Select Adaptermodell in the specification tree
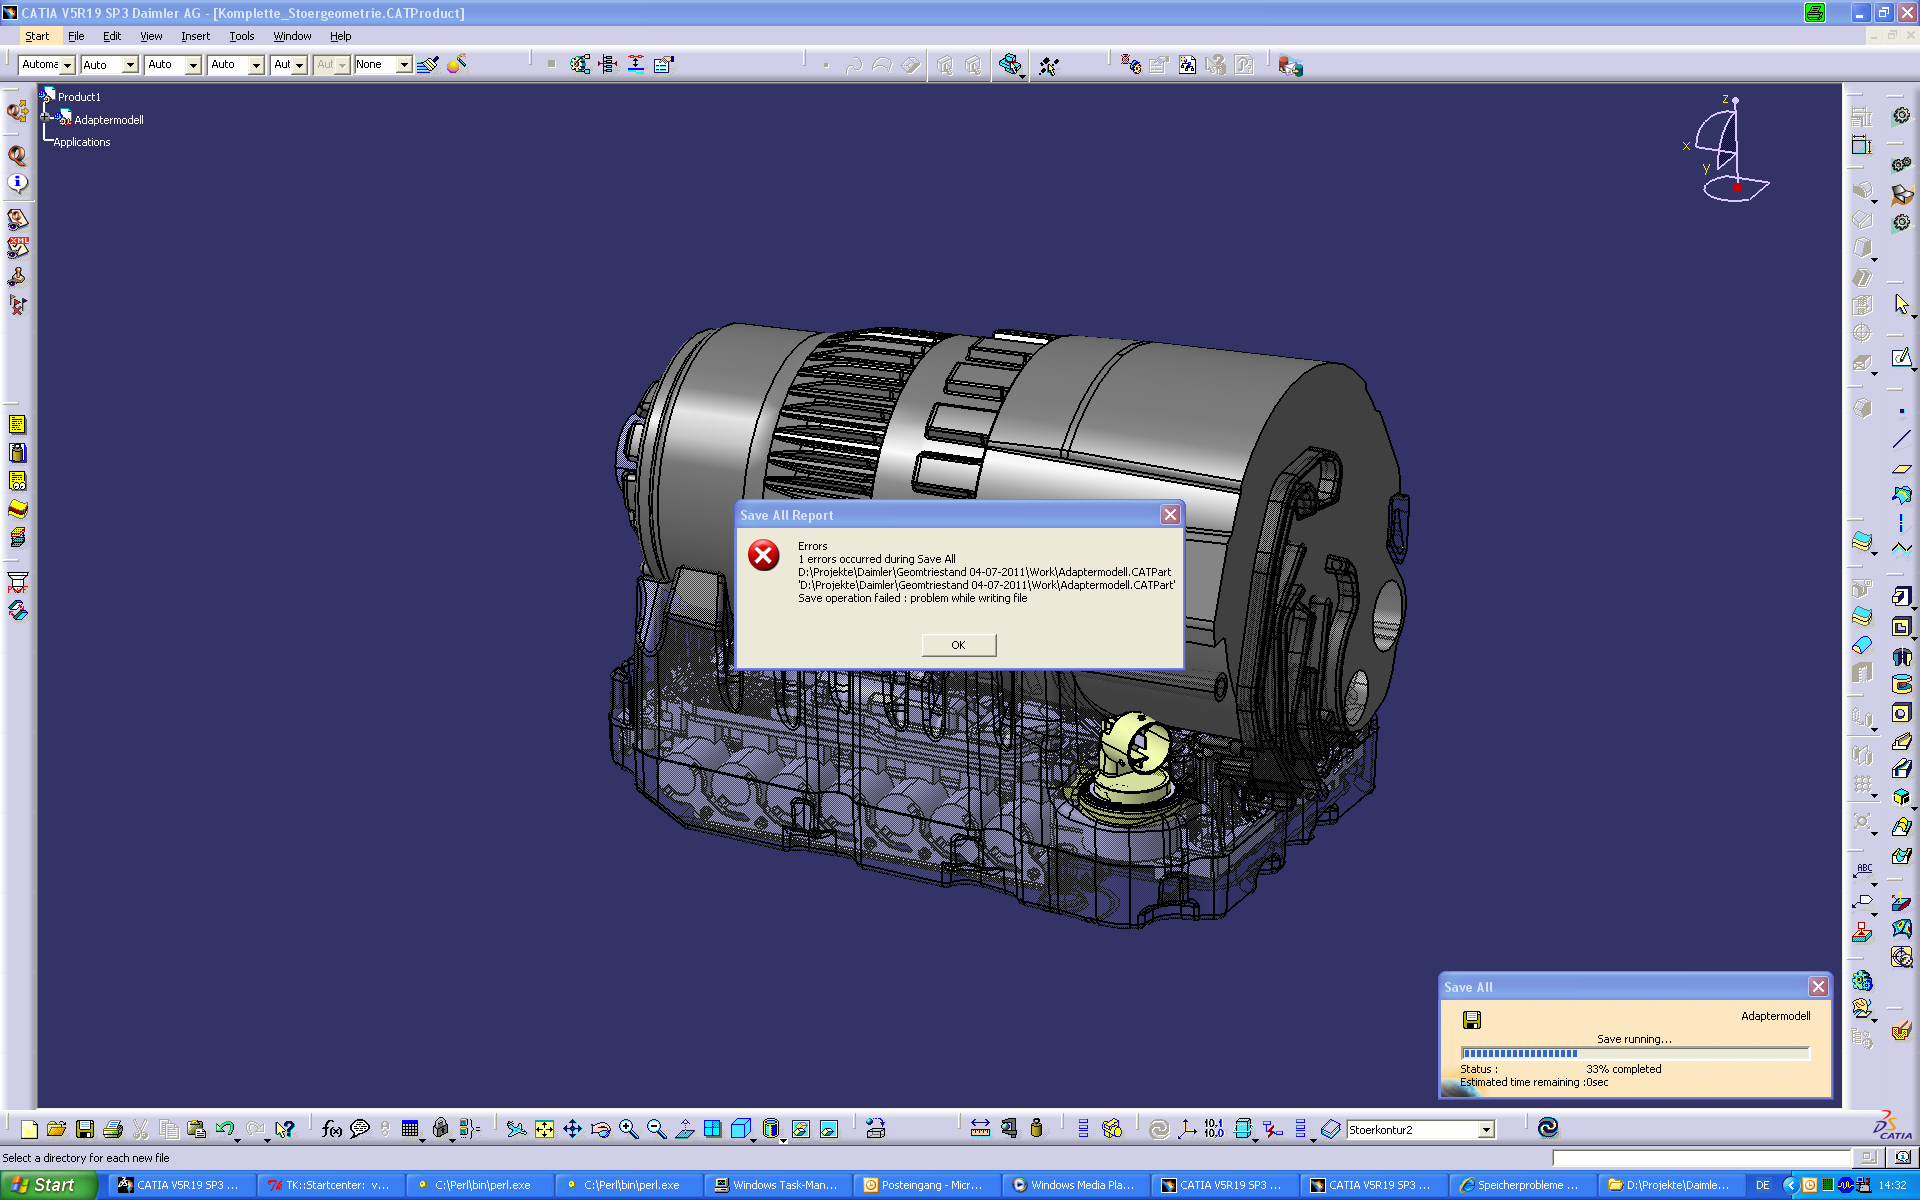This screenshot has width=1920, height=1200. [109, 120]
